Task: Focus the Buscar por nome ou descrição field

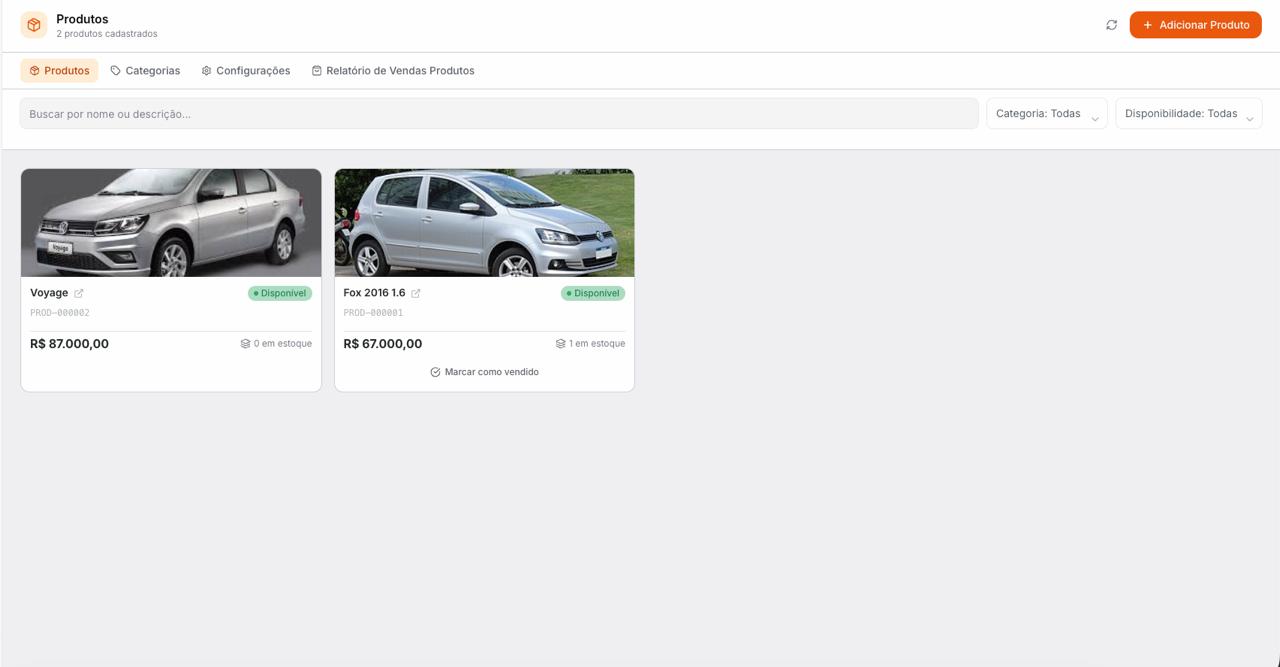Action: pos(499,114)
